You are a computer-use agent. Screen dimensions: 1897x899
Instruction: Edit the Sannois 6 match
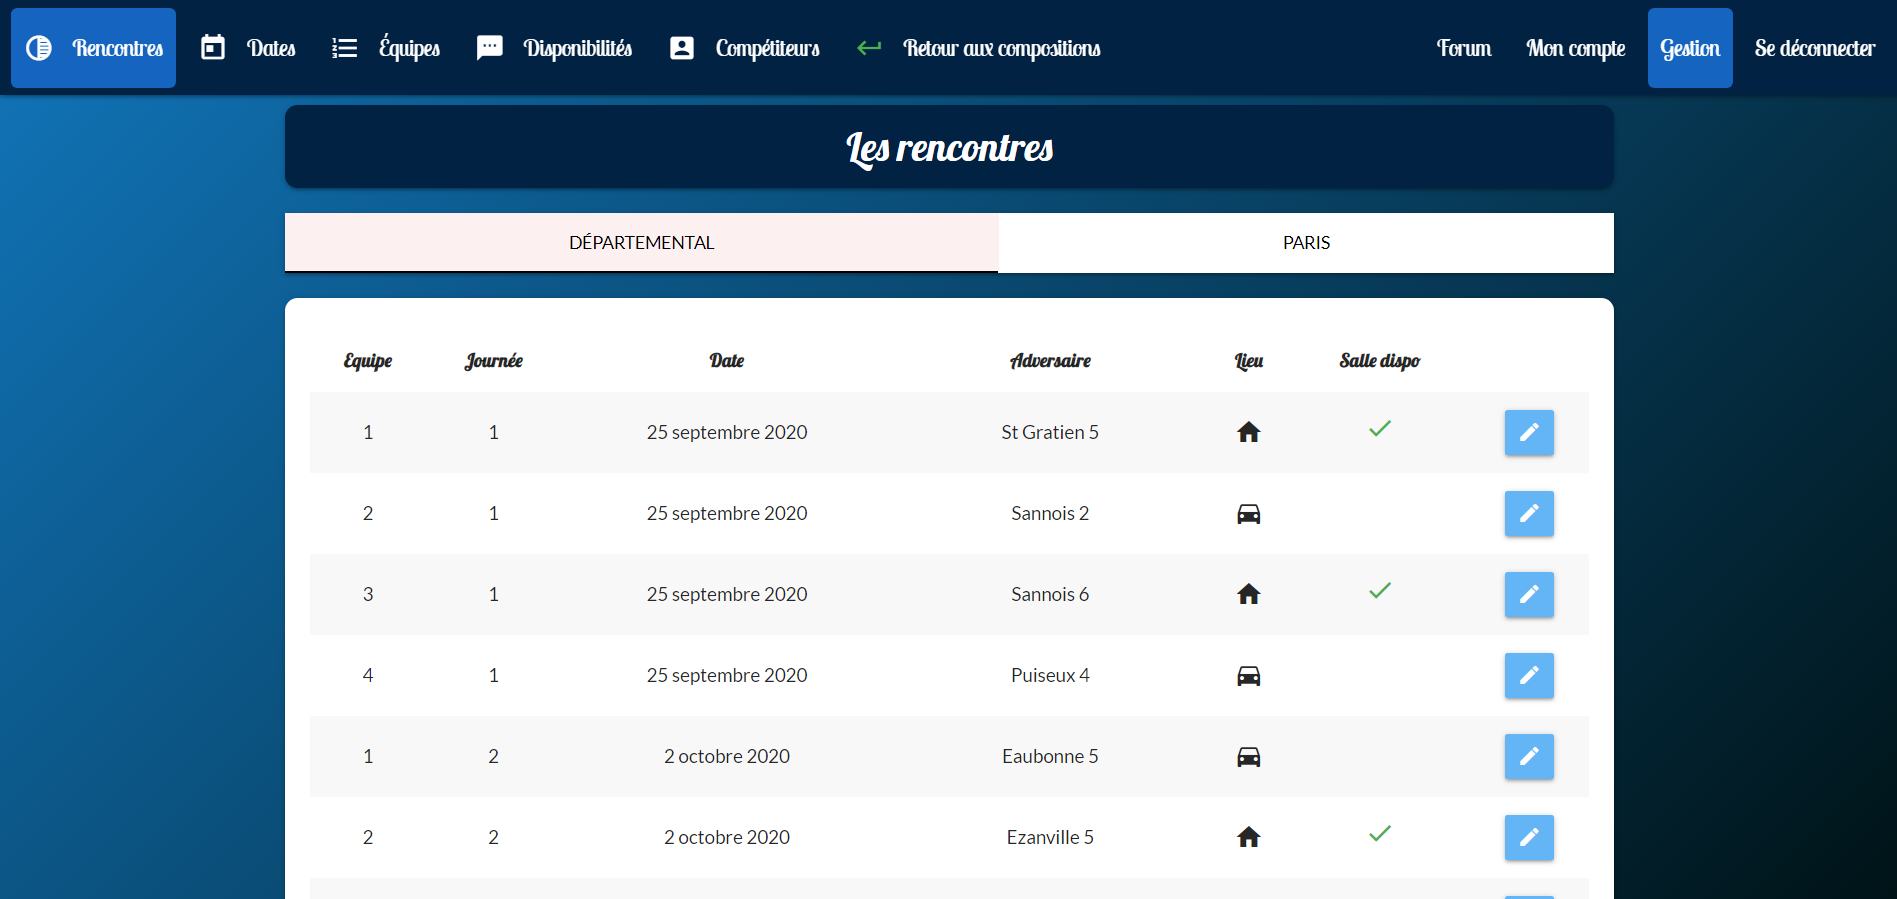coord(1529,594)
